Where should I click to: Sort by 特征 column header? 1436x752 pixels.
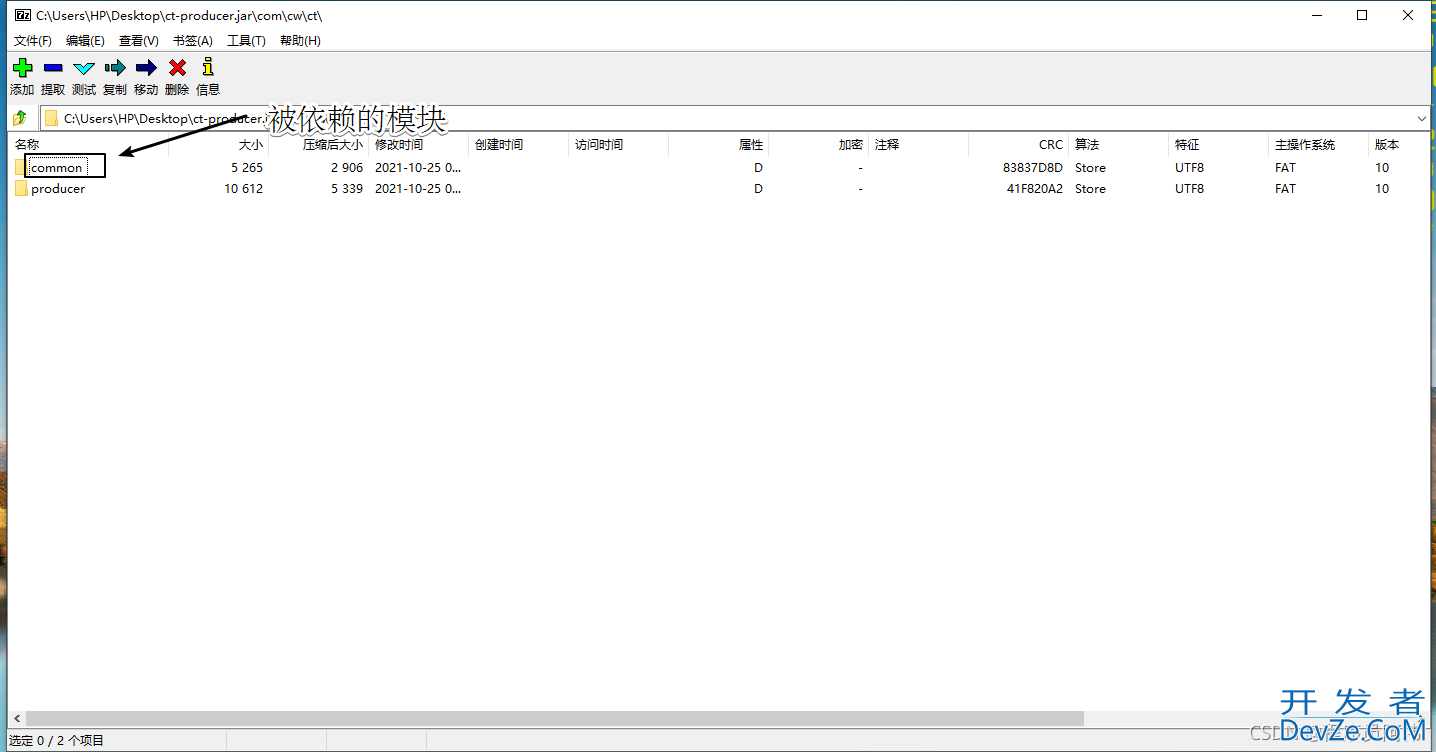(x=1187, y=145)
